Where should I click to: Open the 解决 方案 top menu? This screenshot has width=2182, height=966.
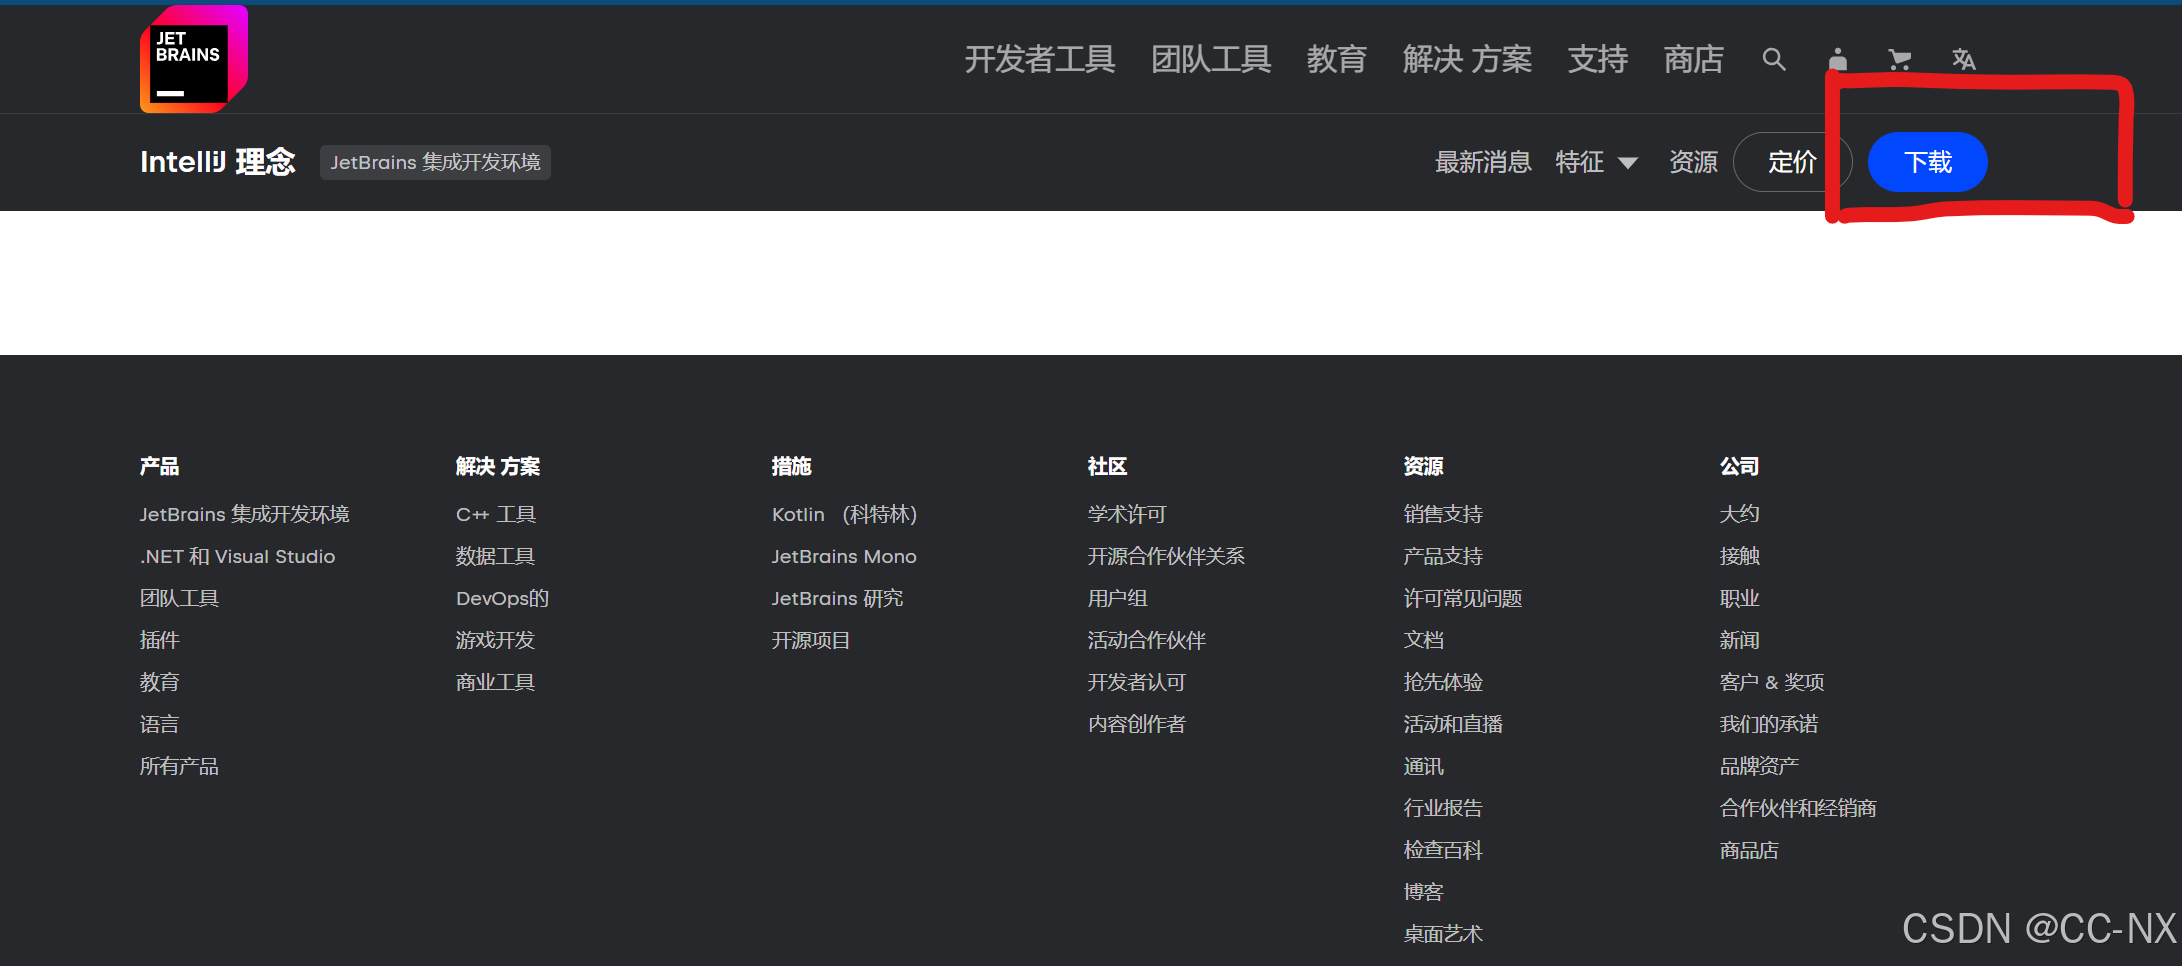[1467, 59]
